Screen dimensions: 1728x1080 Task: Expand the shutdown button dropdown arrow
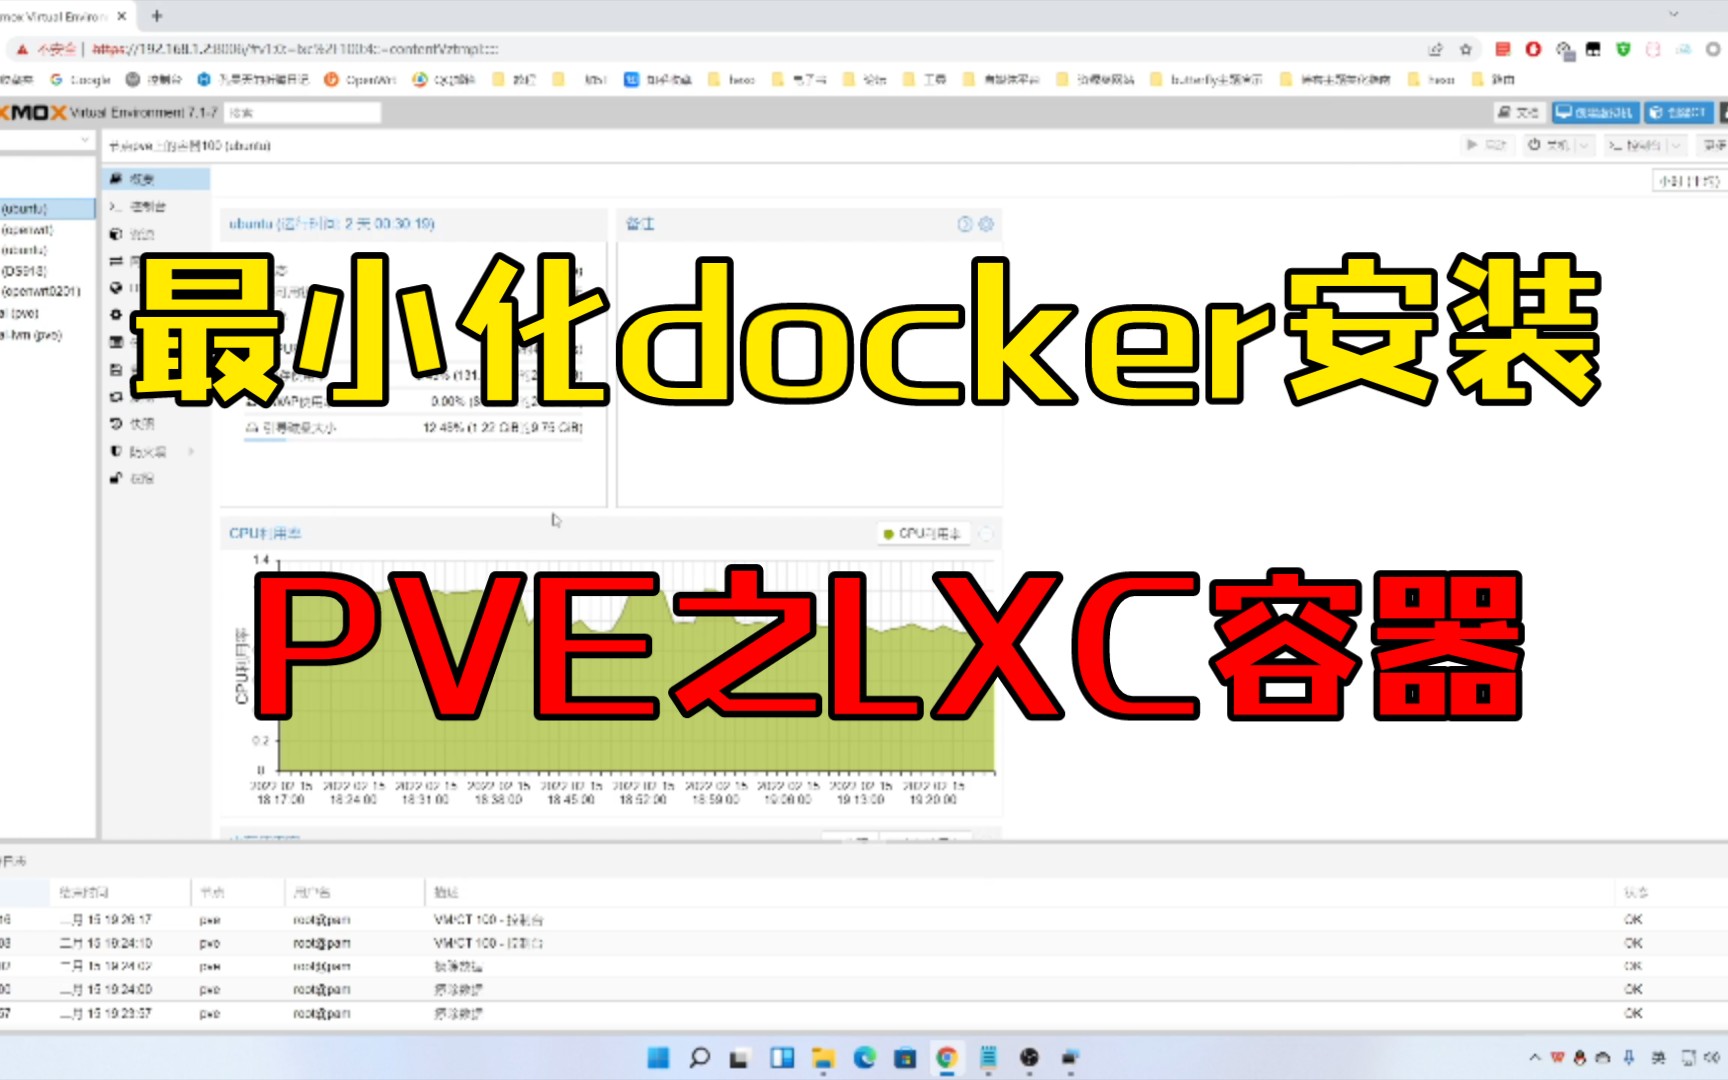tap(1586, 145)
